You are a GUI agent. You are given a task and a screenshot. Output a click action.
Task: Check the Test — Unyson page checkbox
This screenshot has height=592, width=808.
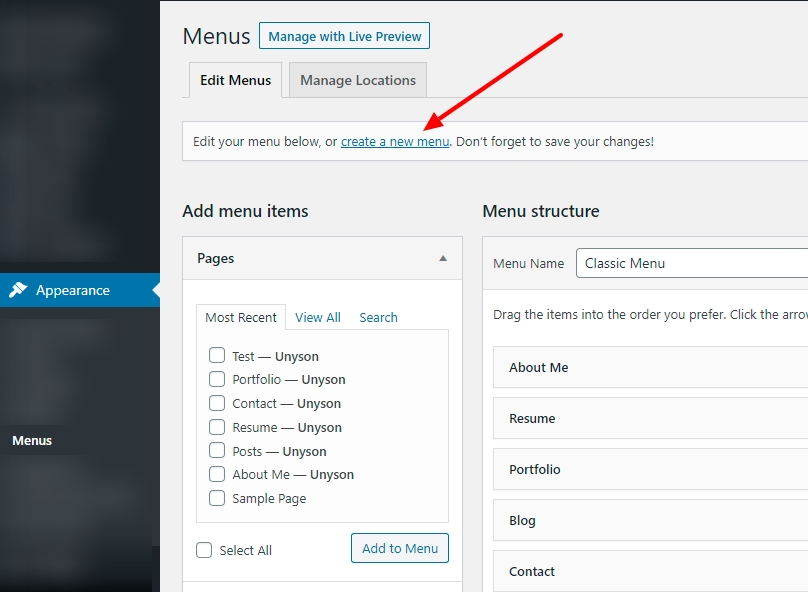click(217, 355)
